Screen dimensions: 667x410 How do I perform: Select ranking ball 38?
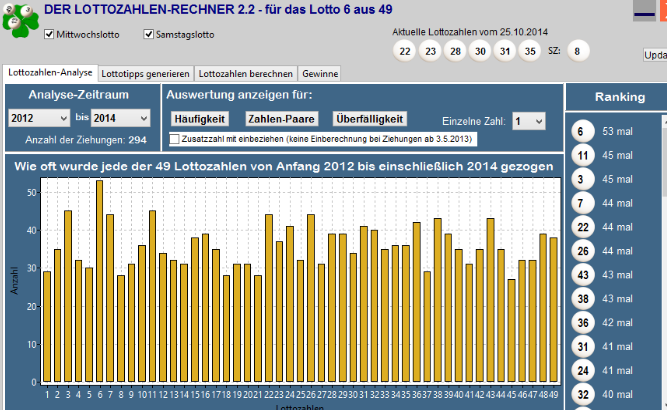coord(582,299)
